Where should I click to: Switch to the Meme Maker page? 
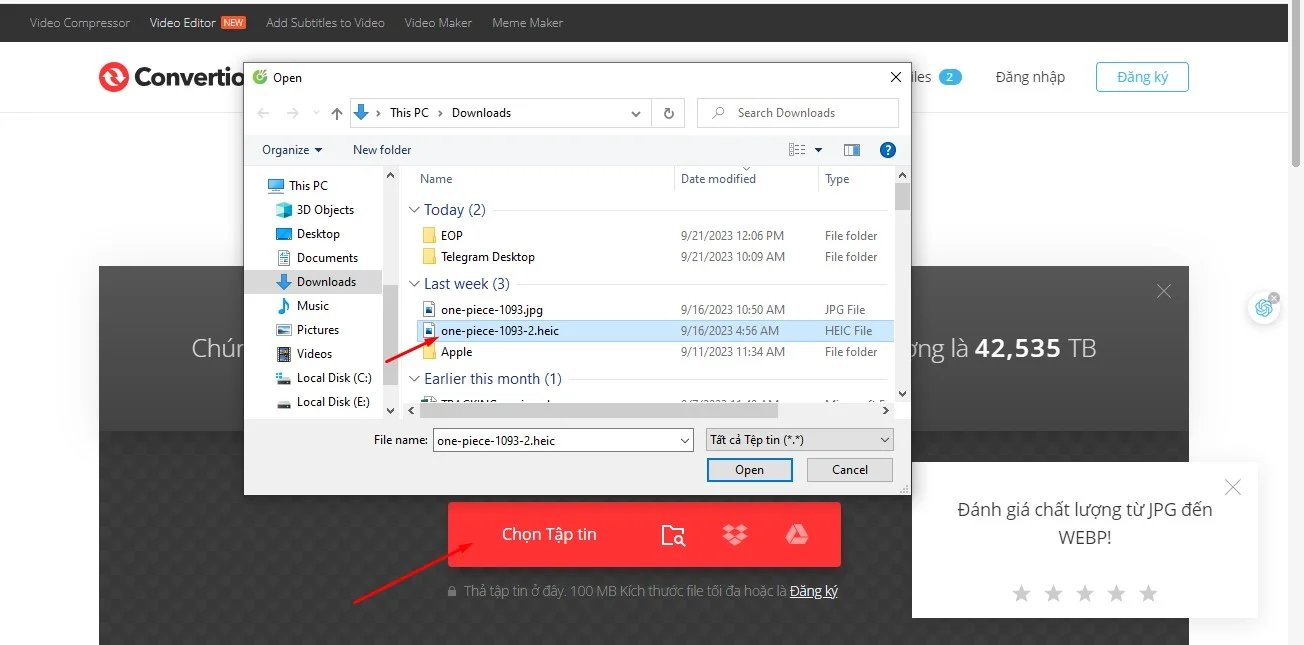click(x=527, y=22)
